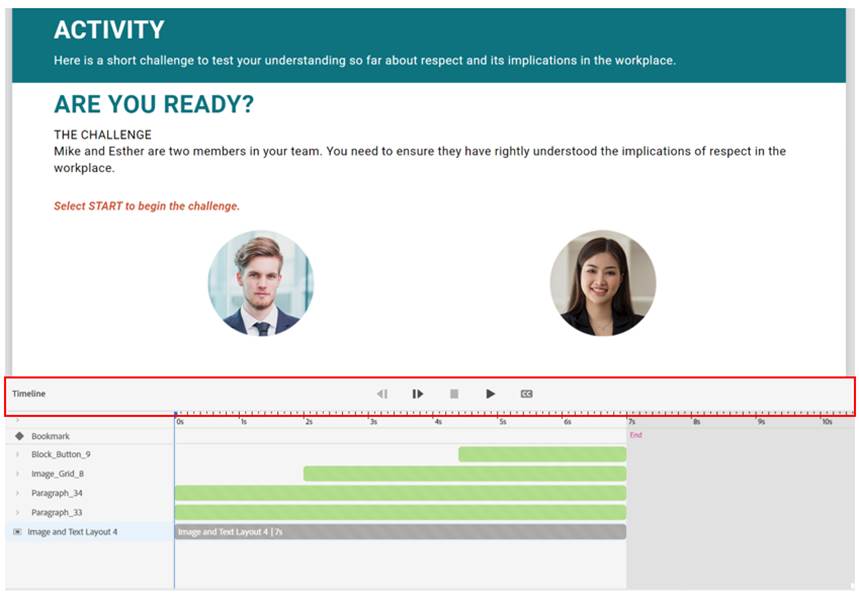Select the Image_Grid_8 green timeline bar
The height and width of the screenshot is (595, 859).
[464, 474]
